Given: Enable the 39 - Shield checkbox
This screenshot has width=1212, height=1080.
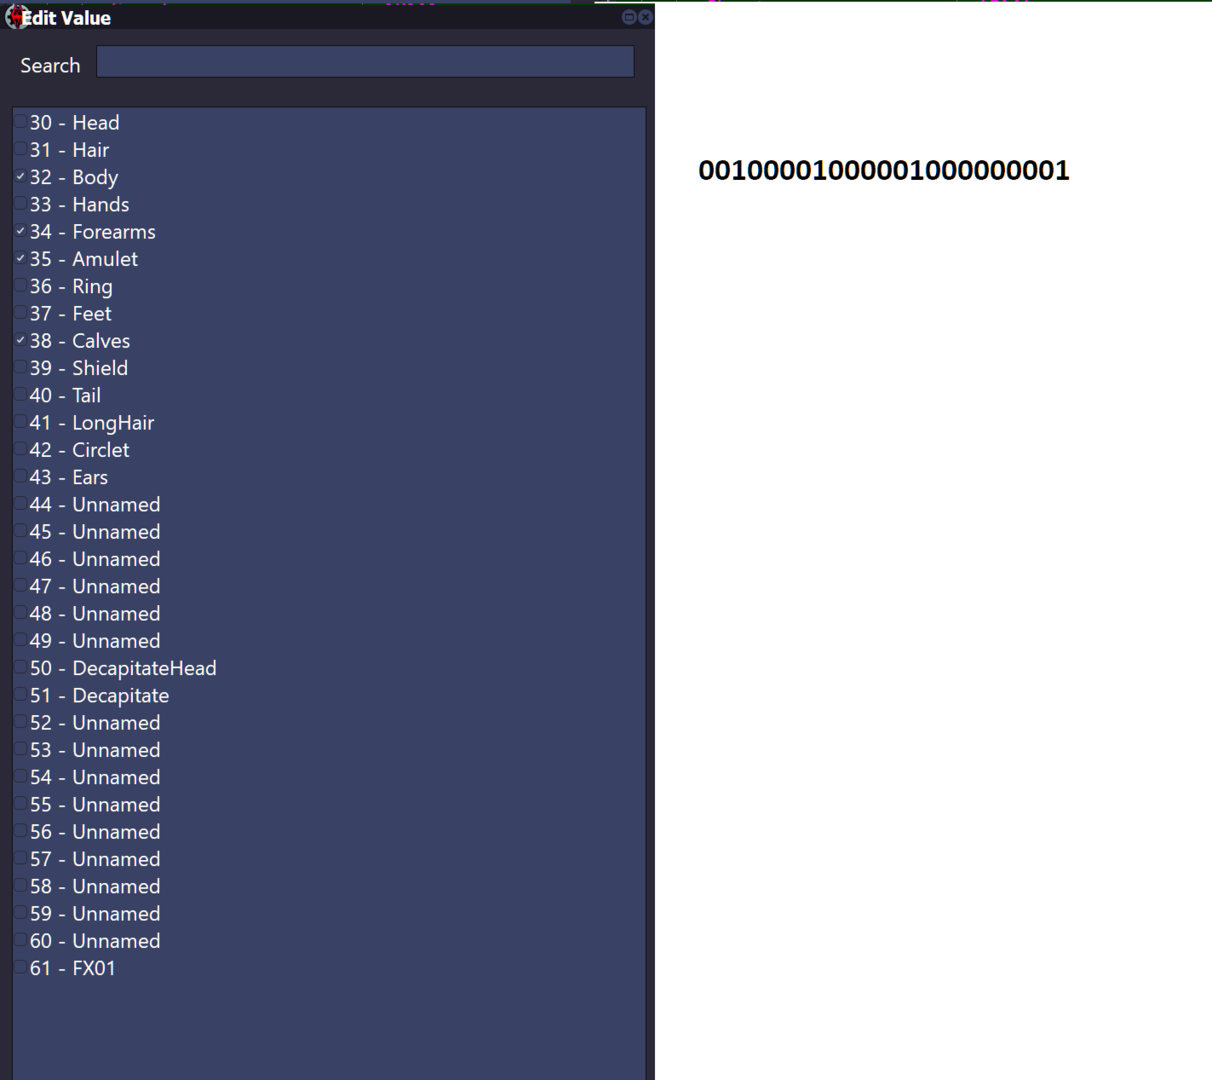Looking at the screenshot, I should tap(20, 367).
